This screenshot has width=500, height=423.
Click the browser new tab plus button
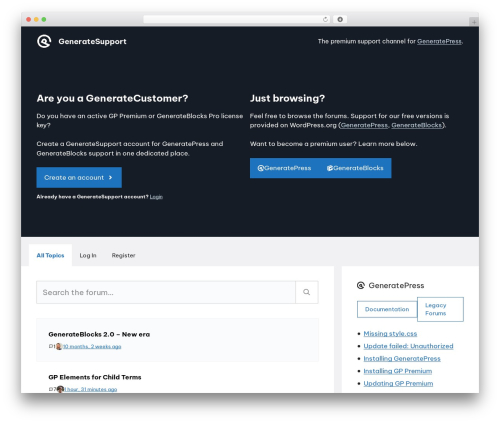coord(474,22)
